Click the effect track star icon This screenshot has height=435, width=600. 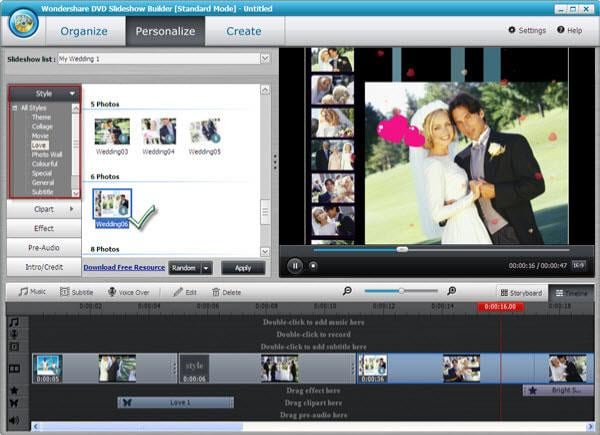(14, 390)
